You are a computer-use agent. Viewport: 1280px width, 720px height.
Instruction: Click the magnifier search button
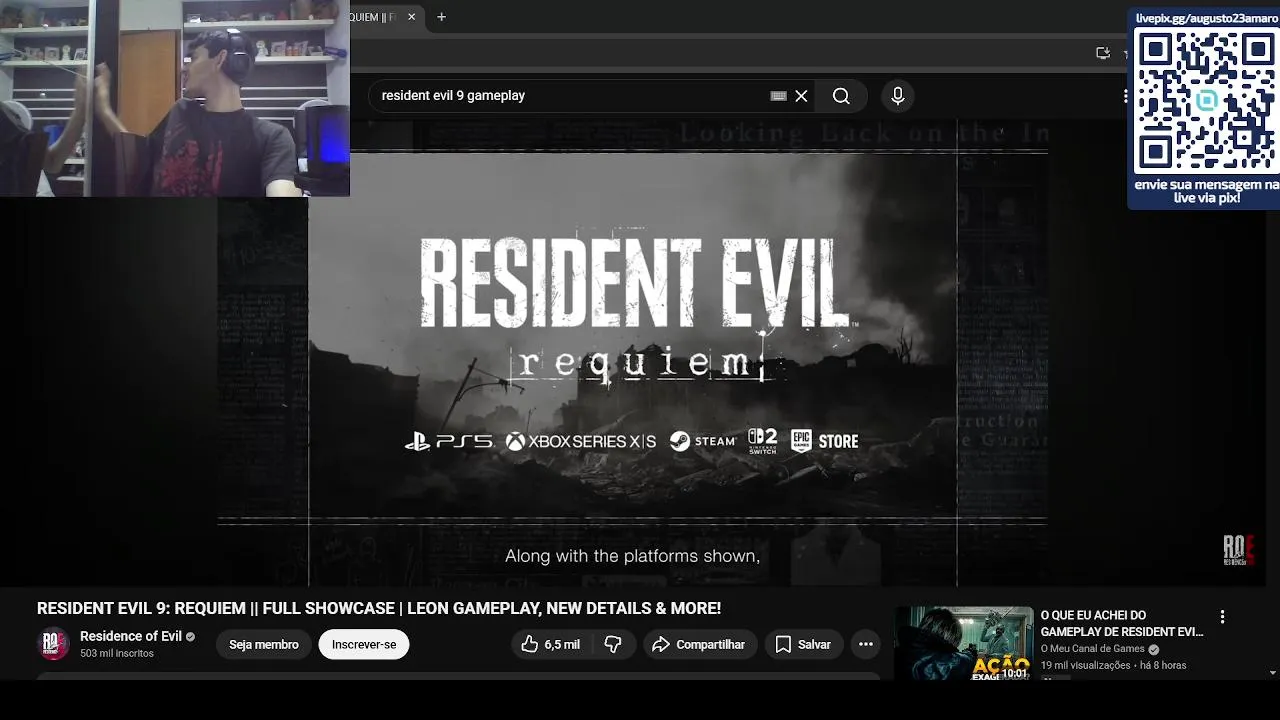841,96
